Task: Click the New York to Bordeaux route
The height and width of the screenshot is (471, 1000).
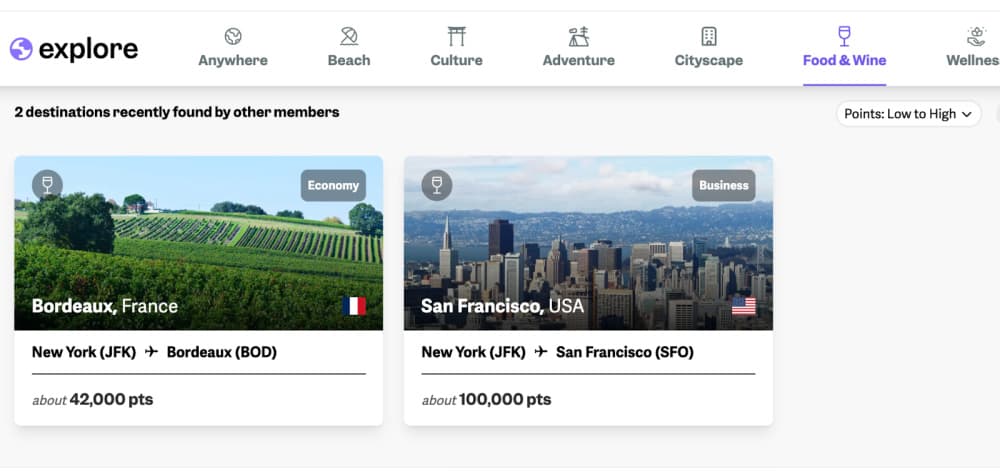Action: (x=154, y=352)
